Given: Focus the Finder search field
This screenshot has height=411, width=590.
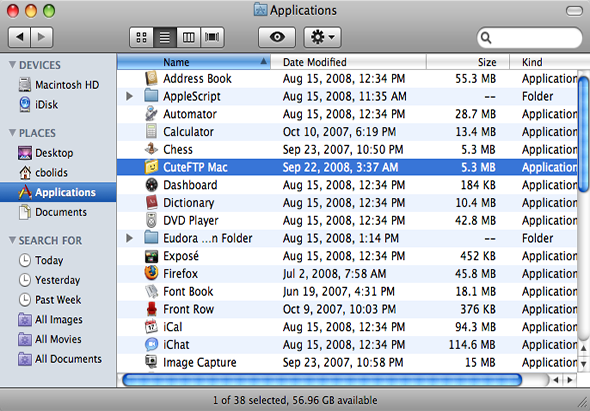Looking at the screenshot, I should click(x=529, y=38).
